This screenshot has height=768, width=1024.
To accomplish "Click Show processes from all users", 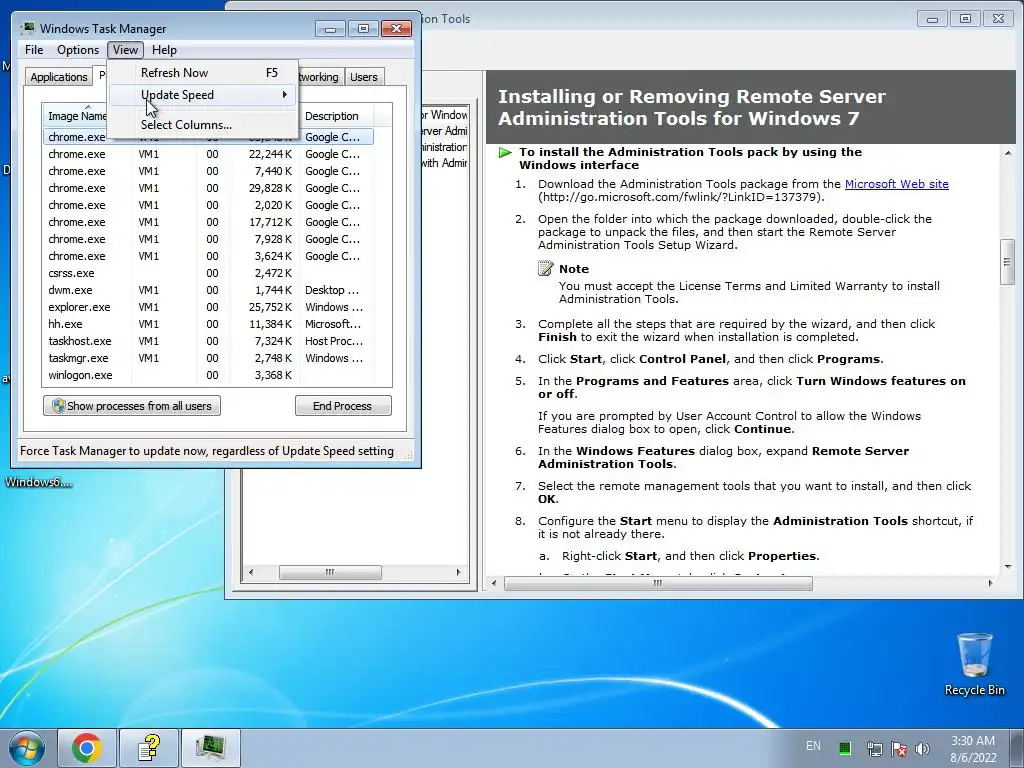I will click(x=132, y=406).
